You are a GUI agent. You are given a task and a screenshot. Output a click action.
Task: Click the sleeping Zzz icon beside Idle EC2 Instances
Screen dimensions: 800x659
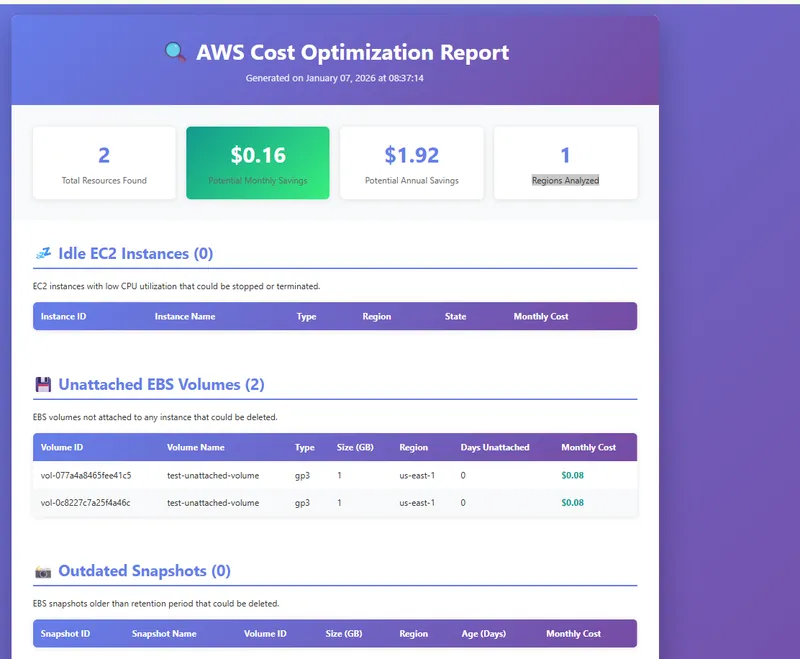[43, 253]
